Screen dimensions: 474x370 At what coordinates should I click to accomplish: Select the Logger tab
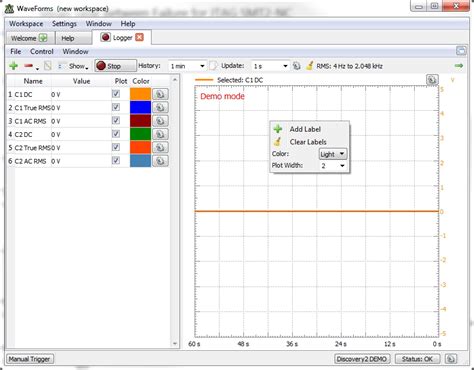click(x=122, y=38)
